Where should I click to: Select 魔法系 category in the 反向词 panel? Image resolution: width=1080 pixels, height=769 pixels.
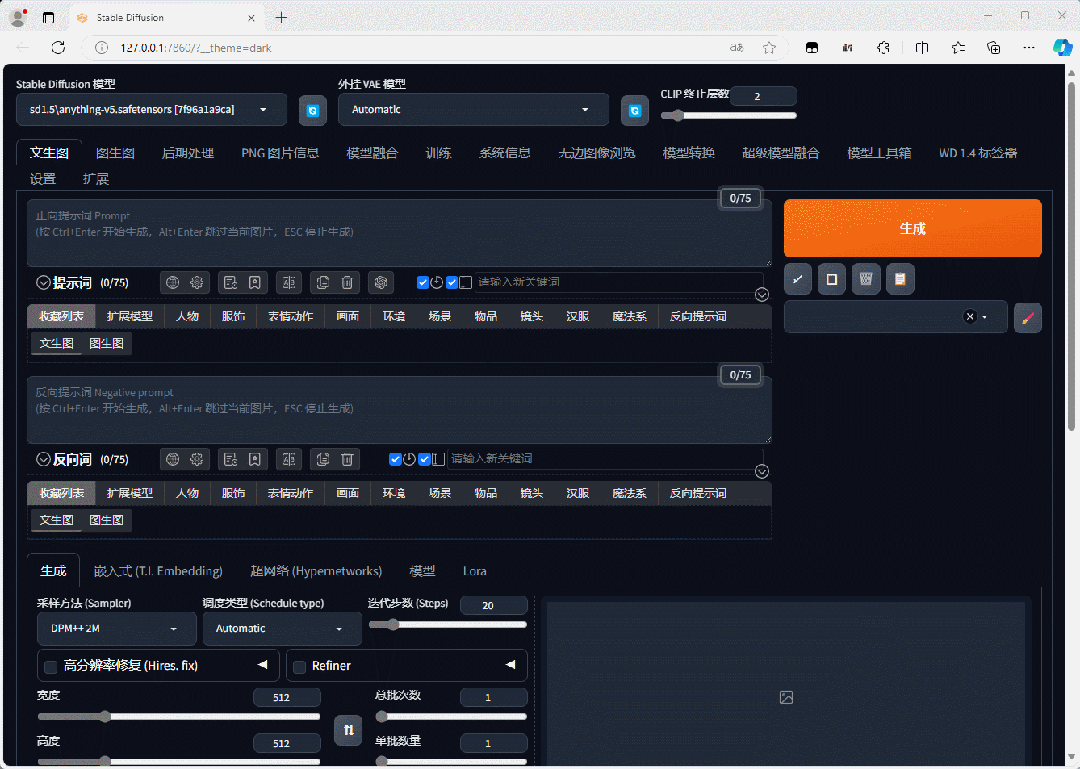[x=630, y=493]
